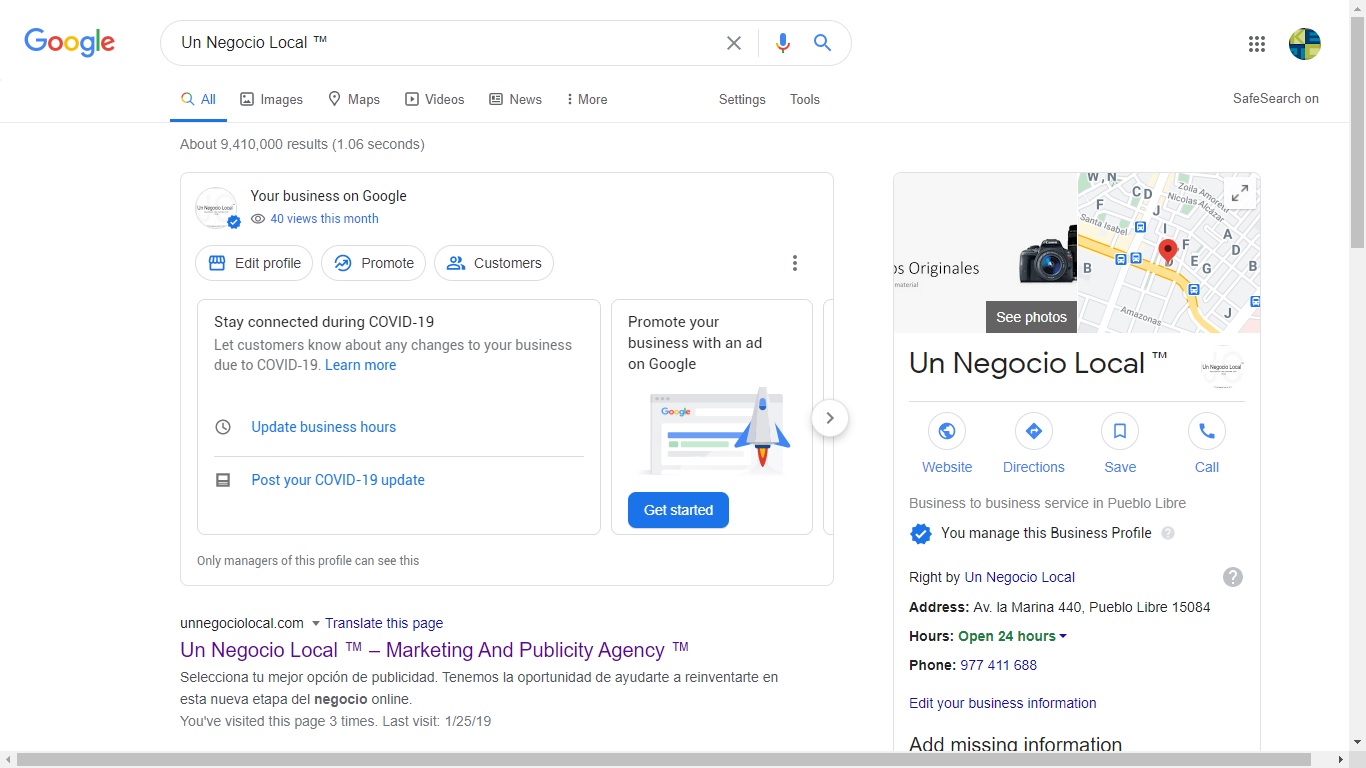1366x768 pixels.
Task: Select the Website icon on the business panel
Action: 947,431
